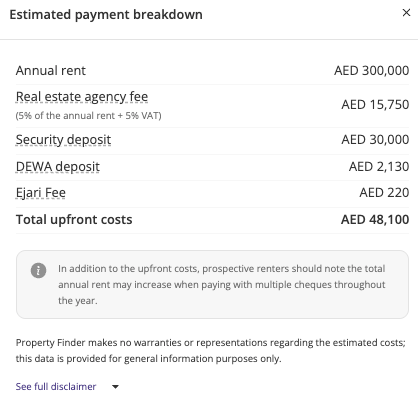Click the Security deposit underlined term
This screenshot has width=418, height=412.
[x=63, y=140]
